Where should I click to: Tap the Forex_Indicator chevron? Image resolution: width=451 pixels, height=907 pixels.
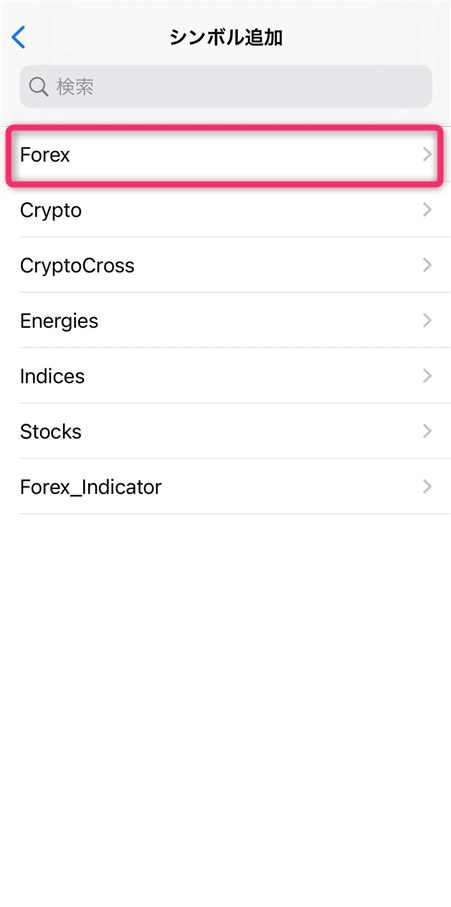[427, 486]
